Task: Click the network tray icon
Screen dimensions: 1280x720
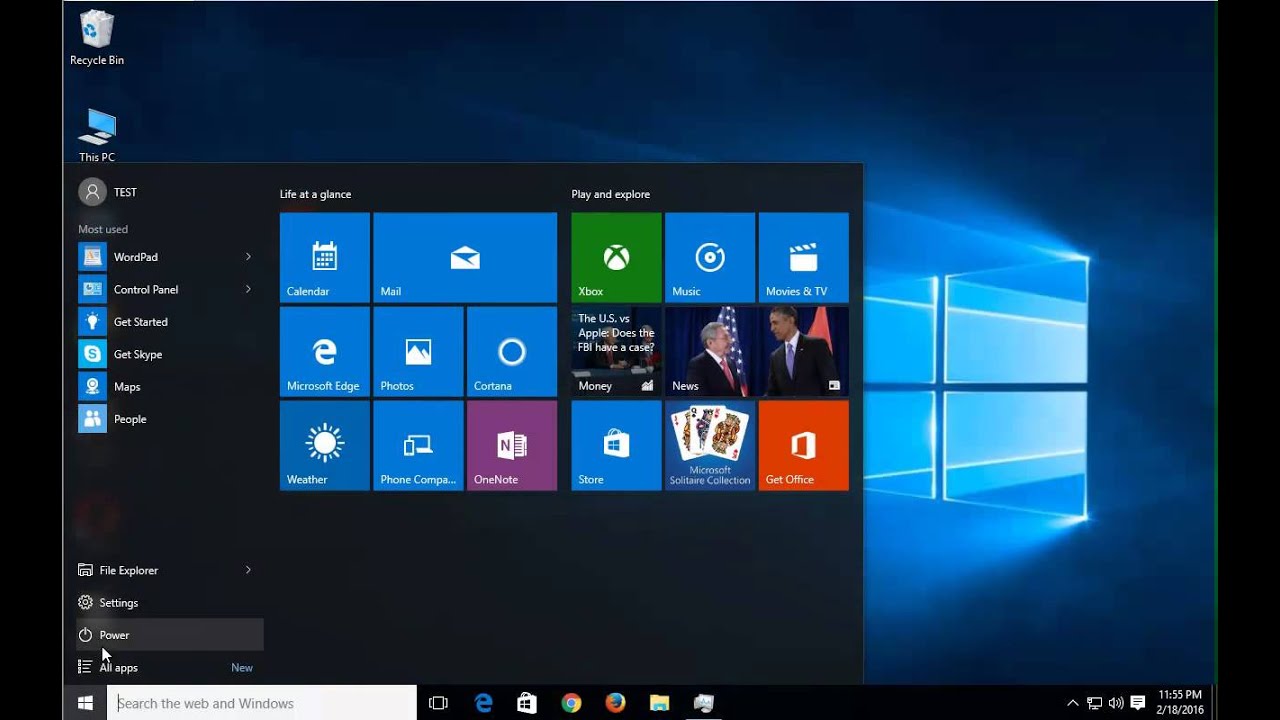Action: pos(1095,703)
